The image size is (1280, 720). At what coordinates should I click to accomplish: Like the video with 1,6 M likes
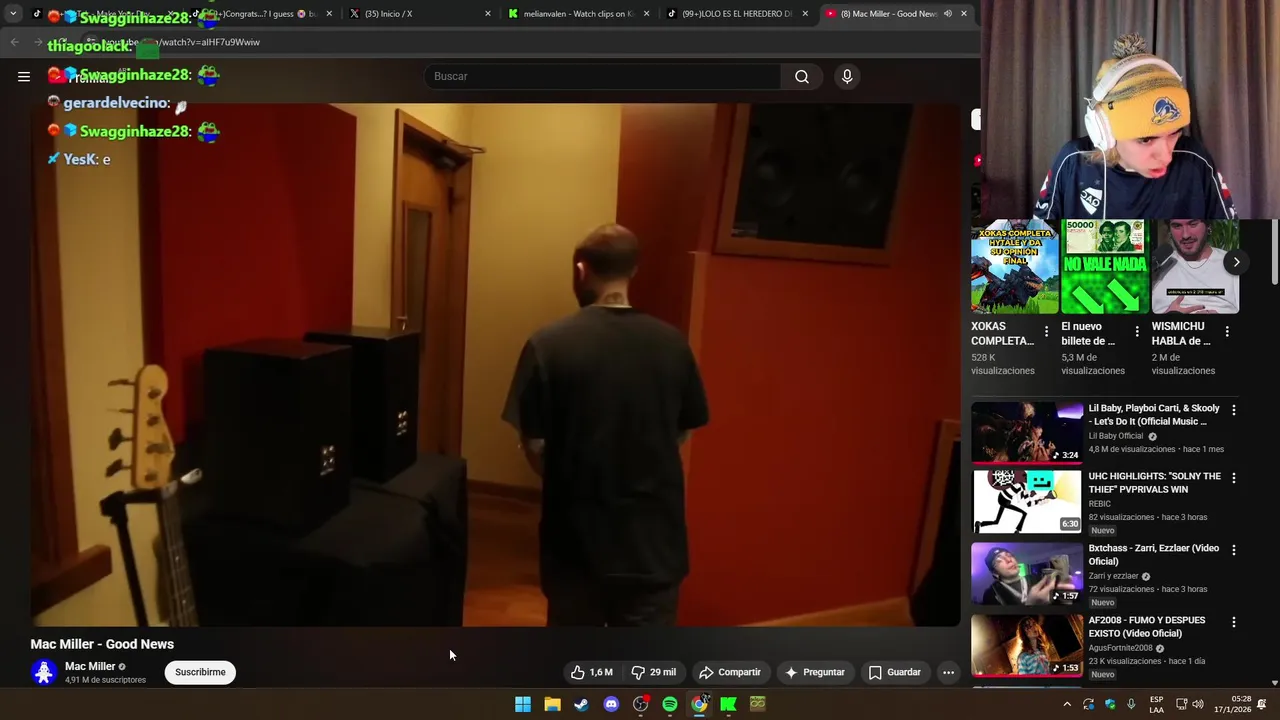tap(591, 672)
